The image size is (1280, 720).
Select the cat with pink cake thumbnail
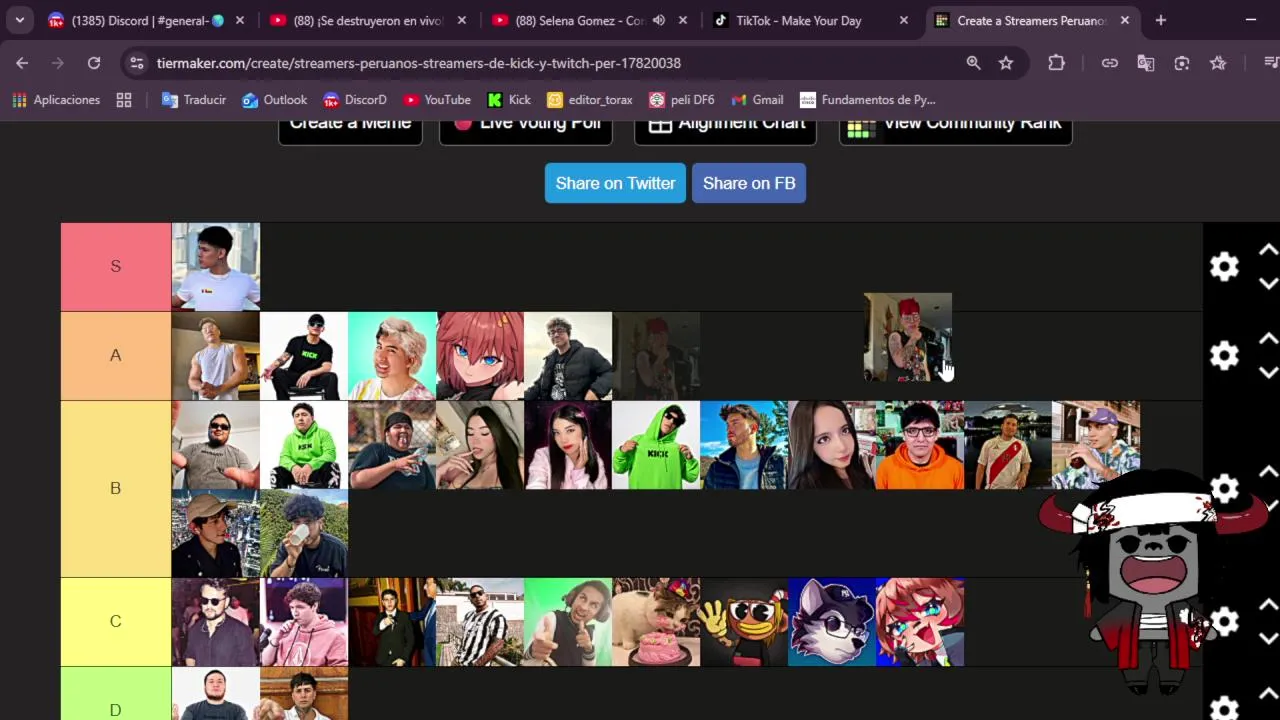tap(656, 622)
